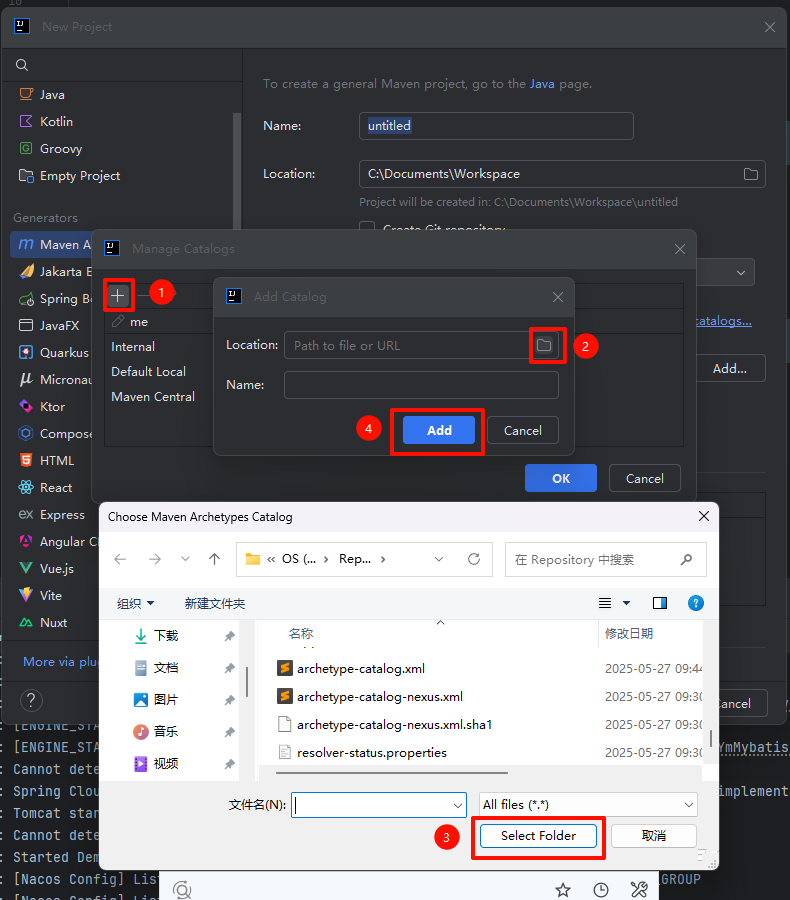
Task: Click Cancel in Add Catalog dialog
Action: pyautogui.click(x=522, y=430)
